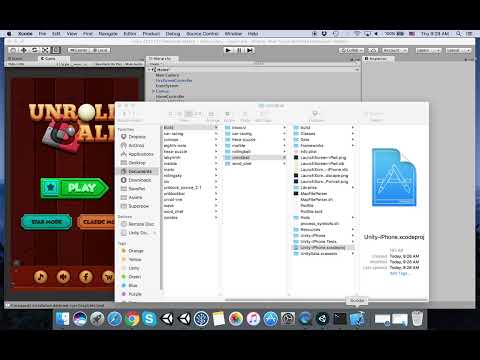The image size is (480, 360).
Task: Select the Move tool in Unity toolbar
Action: click(24, 50)
